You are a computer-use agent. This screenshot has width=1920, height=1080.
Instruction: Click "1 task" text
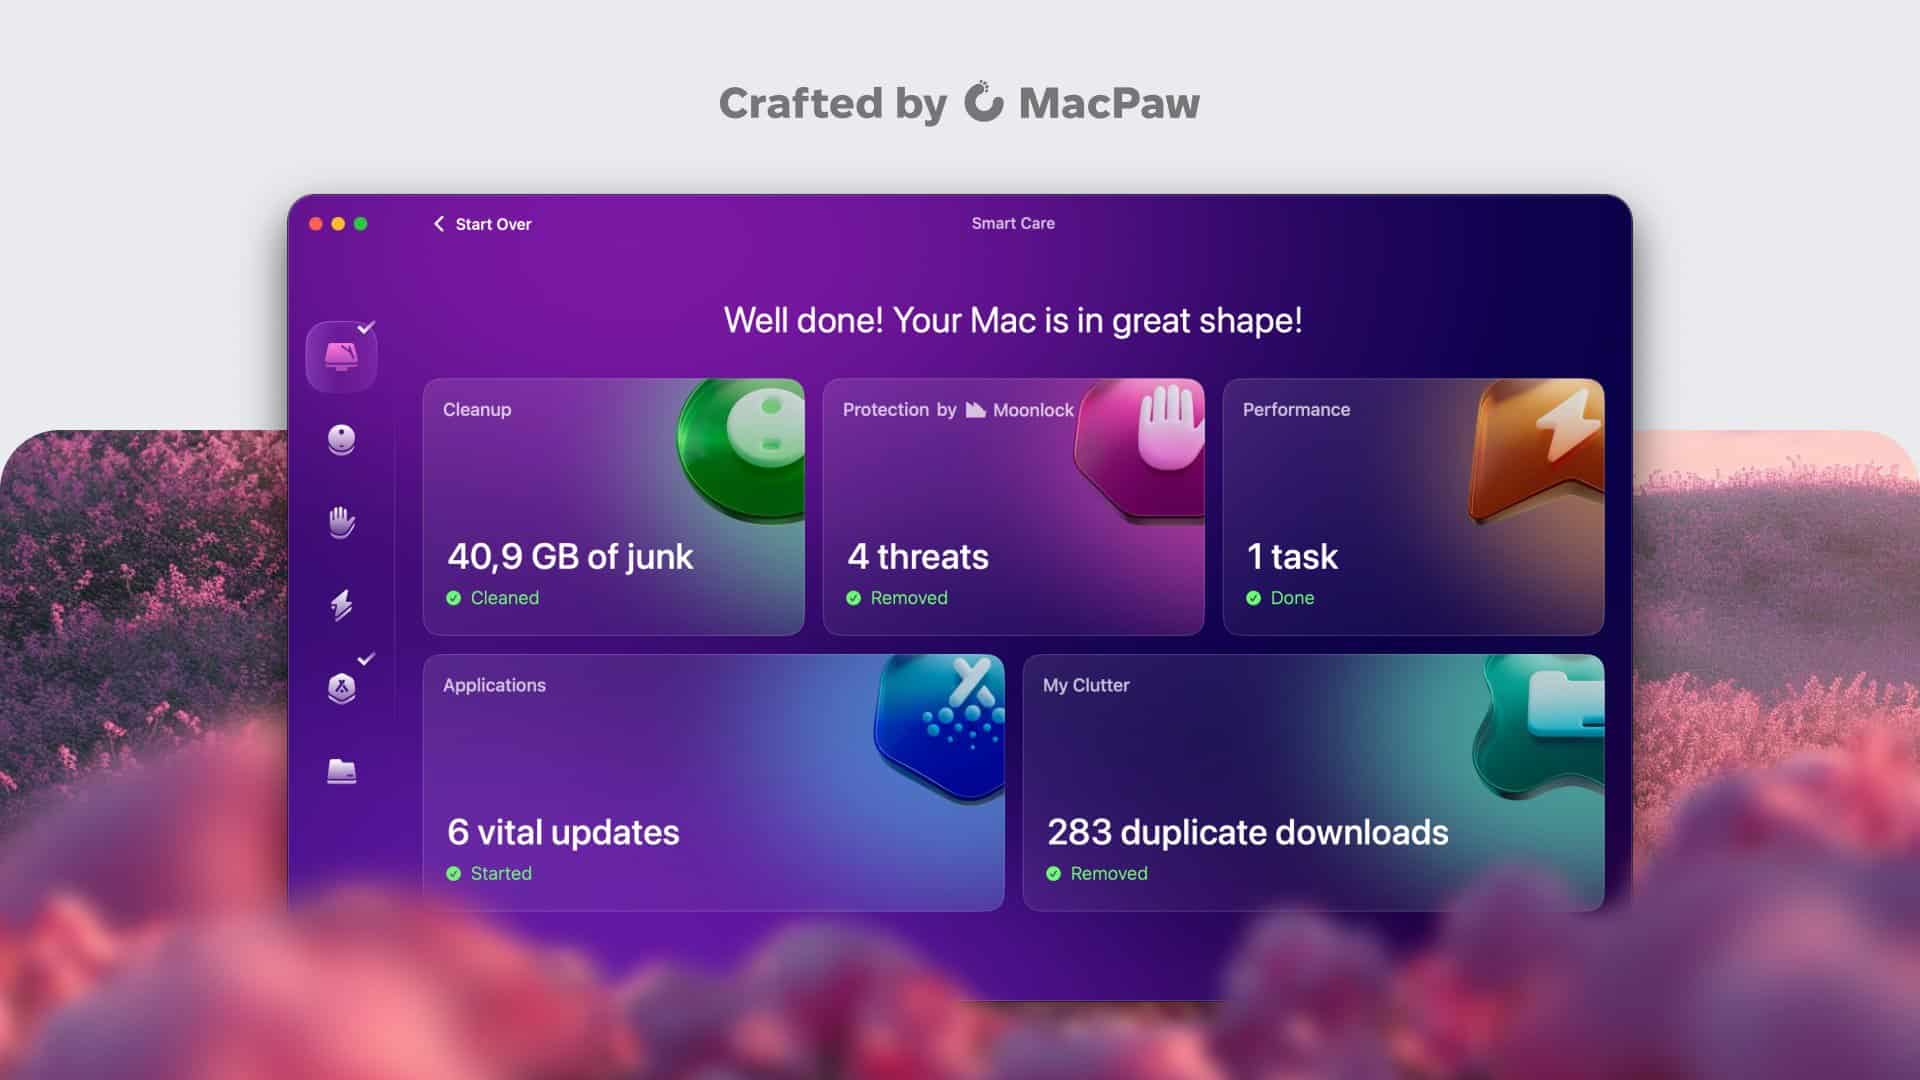[x=1292, y=557]
